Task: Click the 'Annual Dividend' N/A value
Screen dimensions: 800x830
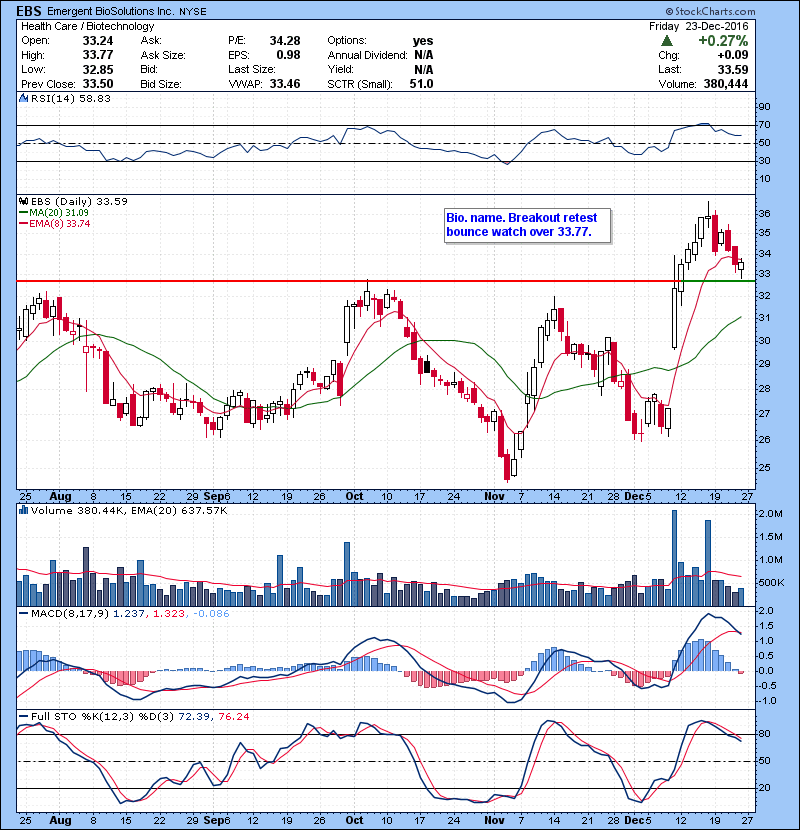Action: (x=424, y=55)
